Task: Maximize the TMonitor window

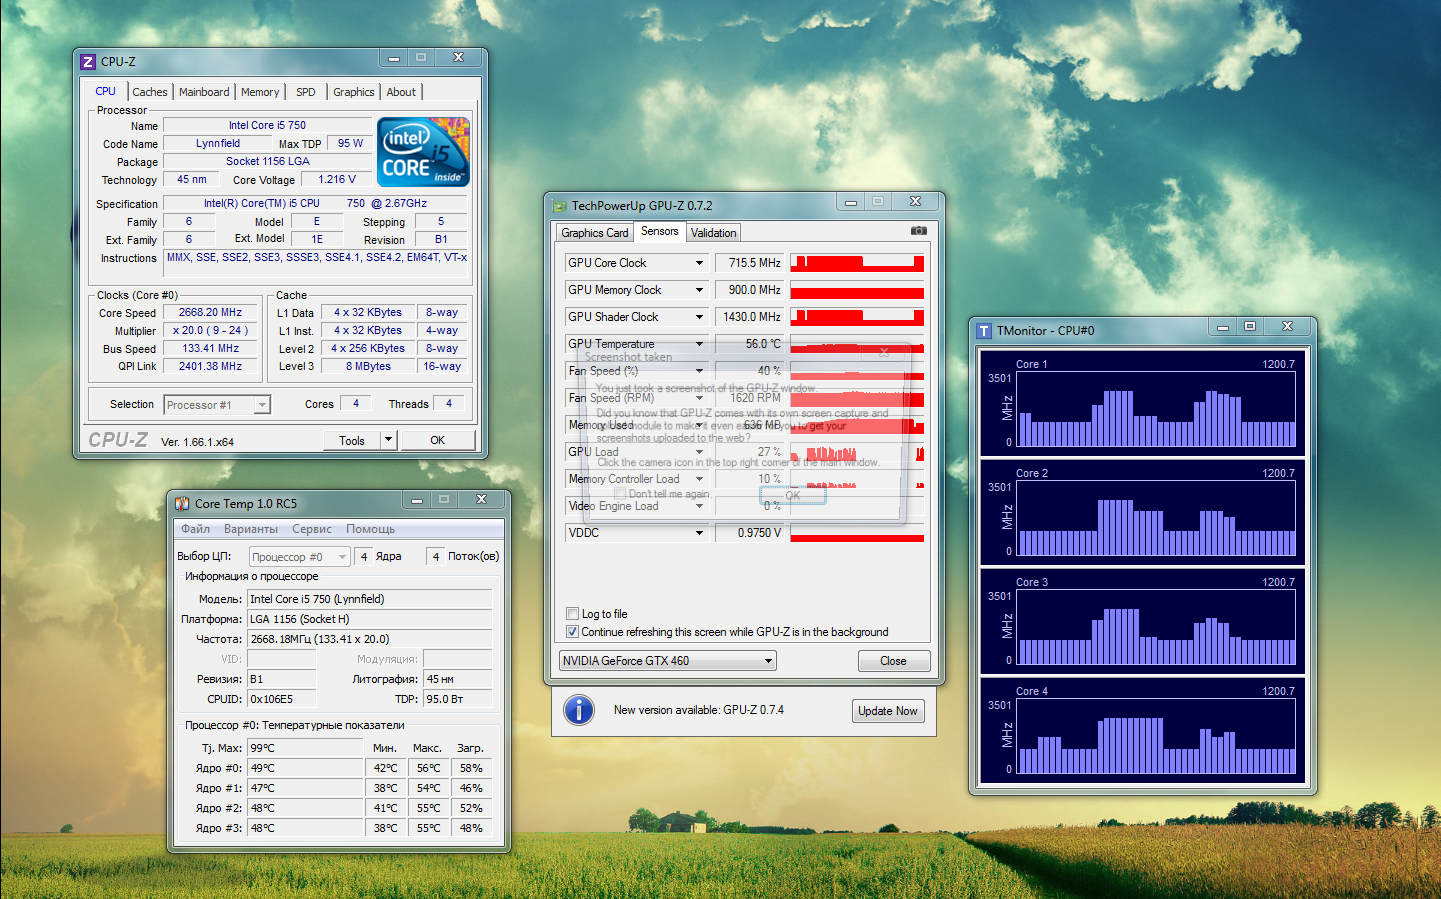Action: point(1249,327)
